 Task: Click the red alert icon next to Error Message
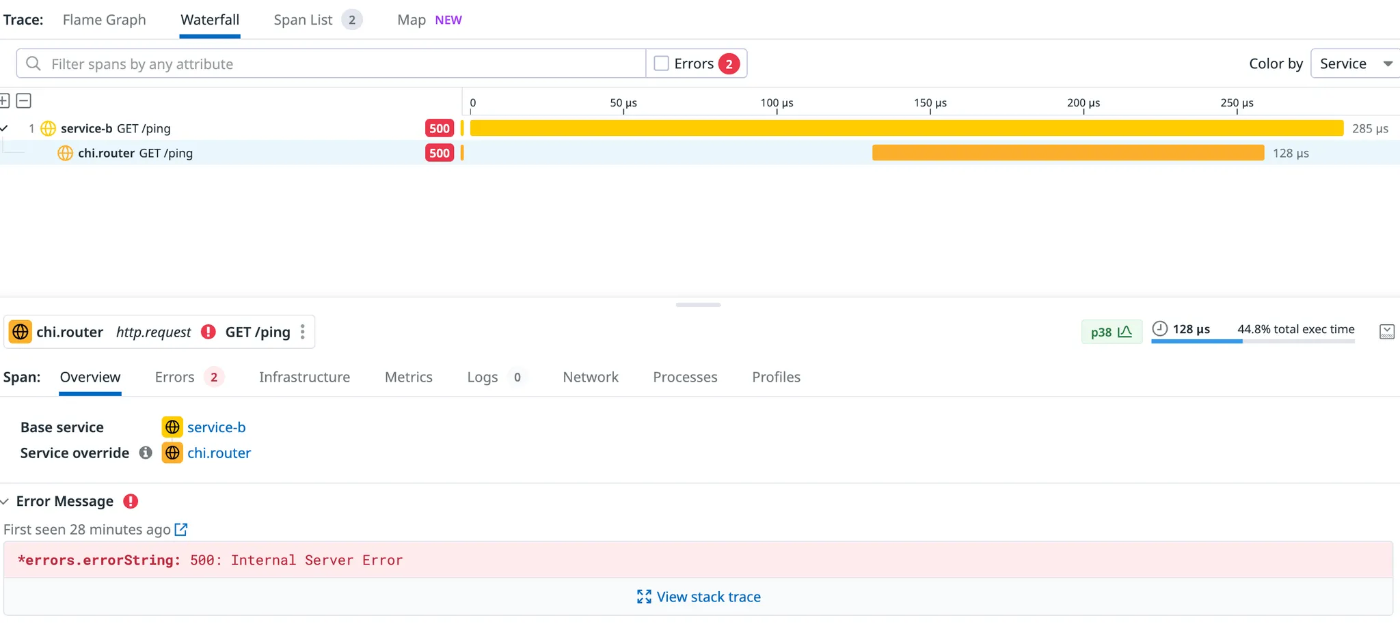click(x=130, y=501)
